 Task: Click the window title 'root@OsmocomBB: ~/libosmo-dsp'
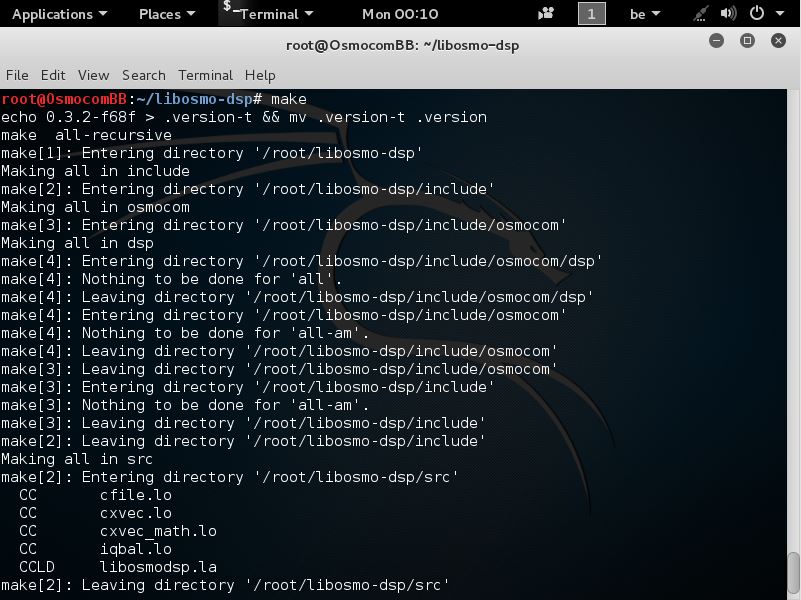pyautogui.click(x=403, y=45)
